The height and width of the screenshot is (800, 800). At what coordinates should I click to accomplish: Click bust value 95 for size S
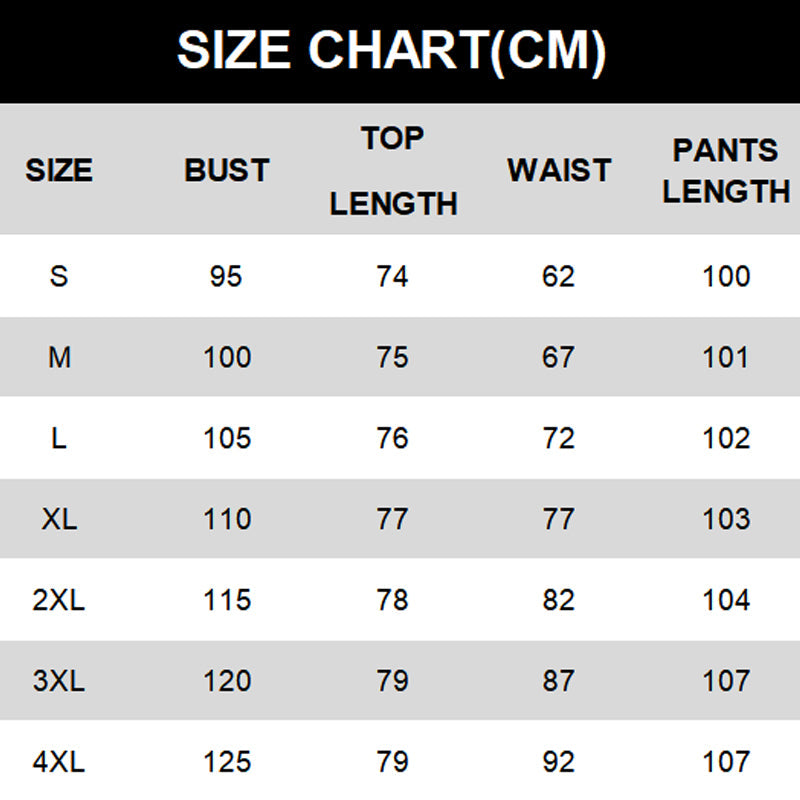[227, 276]
